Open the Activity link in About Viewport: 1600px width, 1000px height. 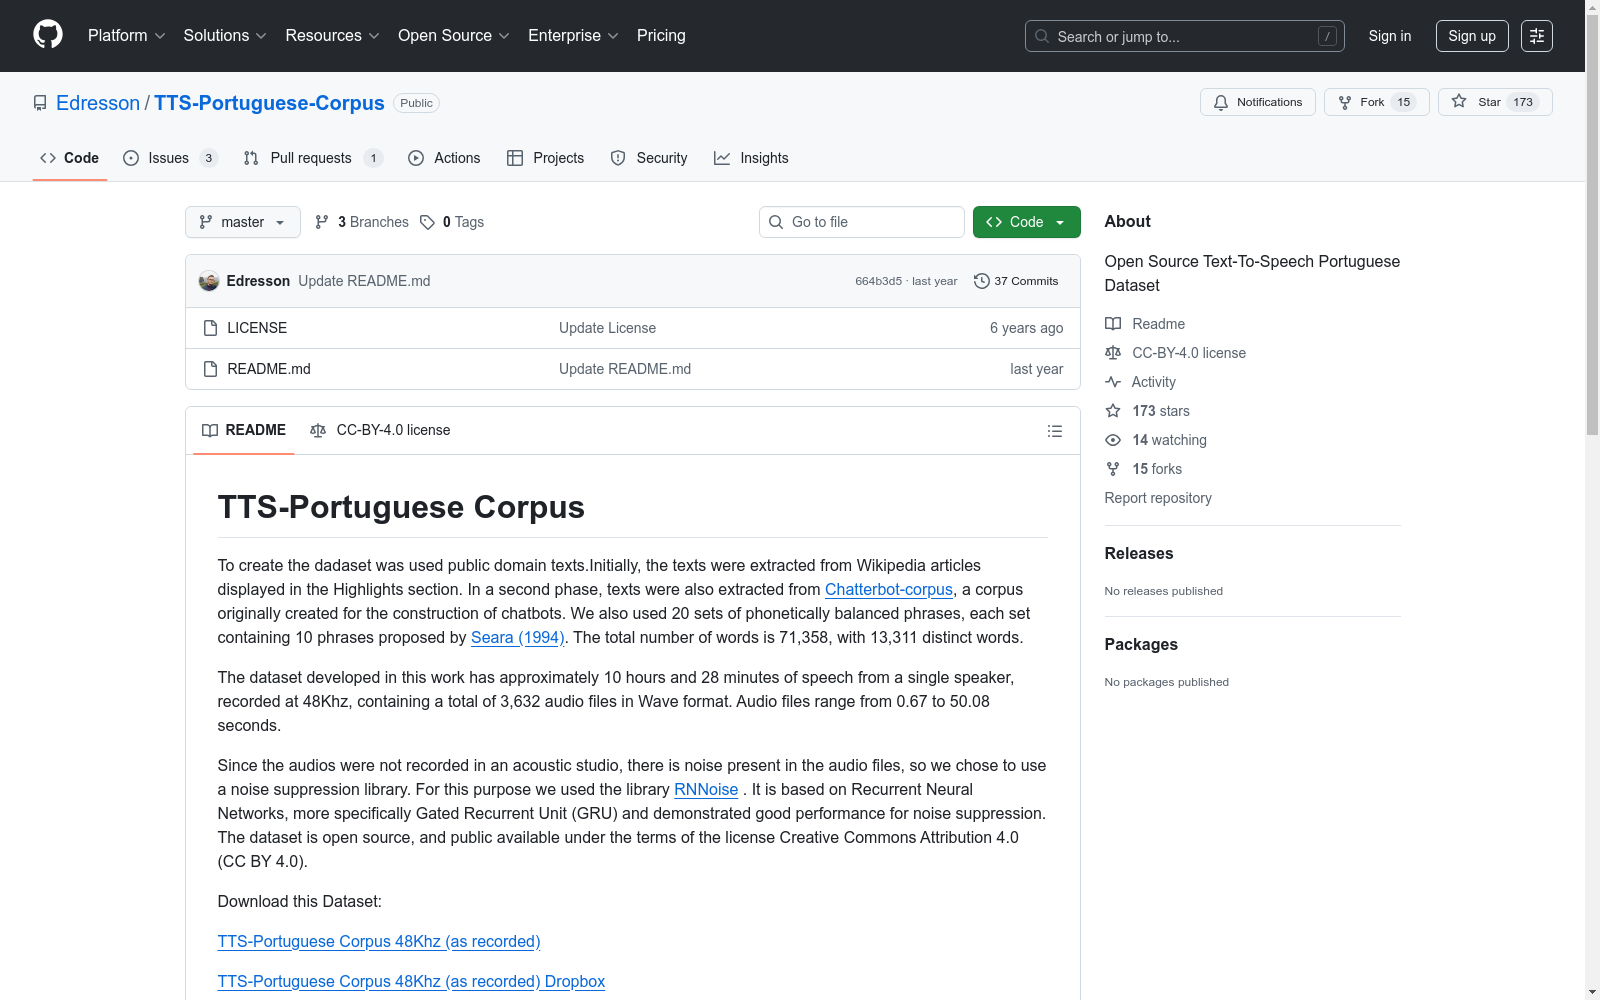1140,382
